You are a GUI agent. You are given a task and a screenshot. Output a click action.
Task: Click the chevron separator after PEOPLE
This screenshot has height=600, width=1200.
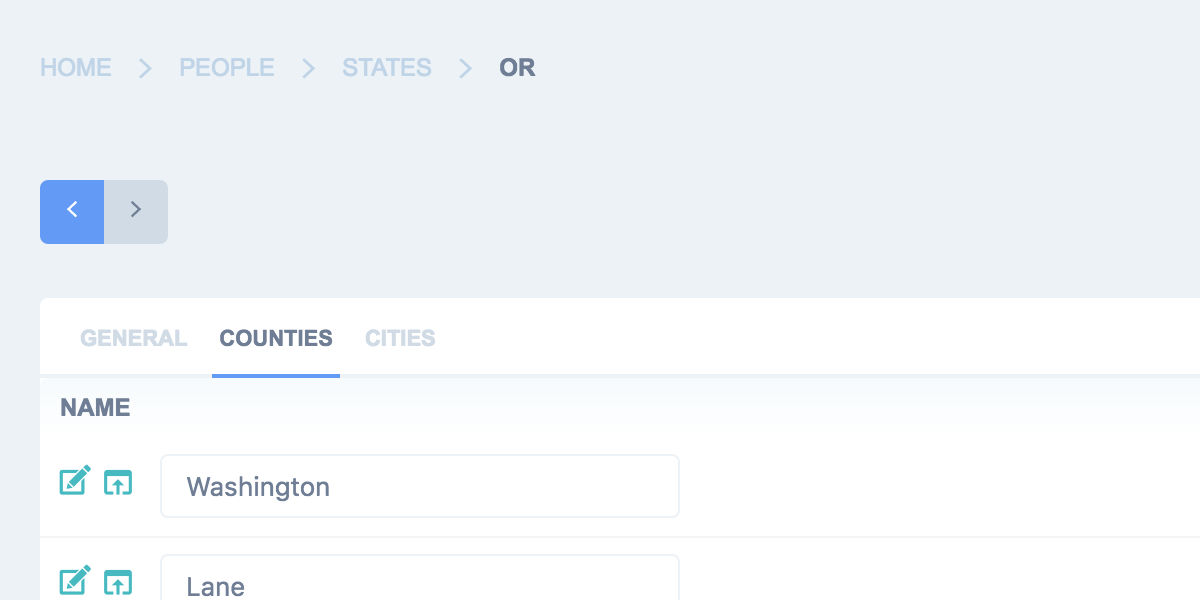[x=308, y=68]
